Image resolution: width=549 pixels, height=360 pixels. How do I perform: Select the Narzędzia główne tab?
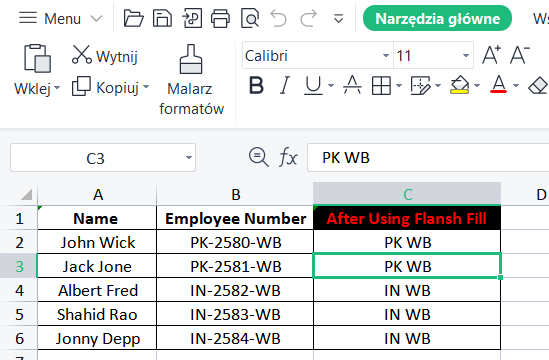click(x=437, y=18)
